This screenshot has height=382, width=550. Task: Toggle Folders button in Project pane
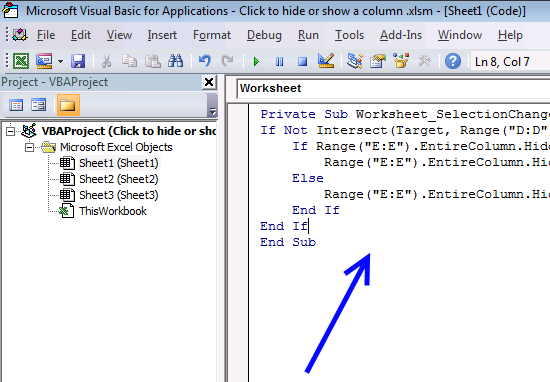pyautogui.click(x=68, y=105)
